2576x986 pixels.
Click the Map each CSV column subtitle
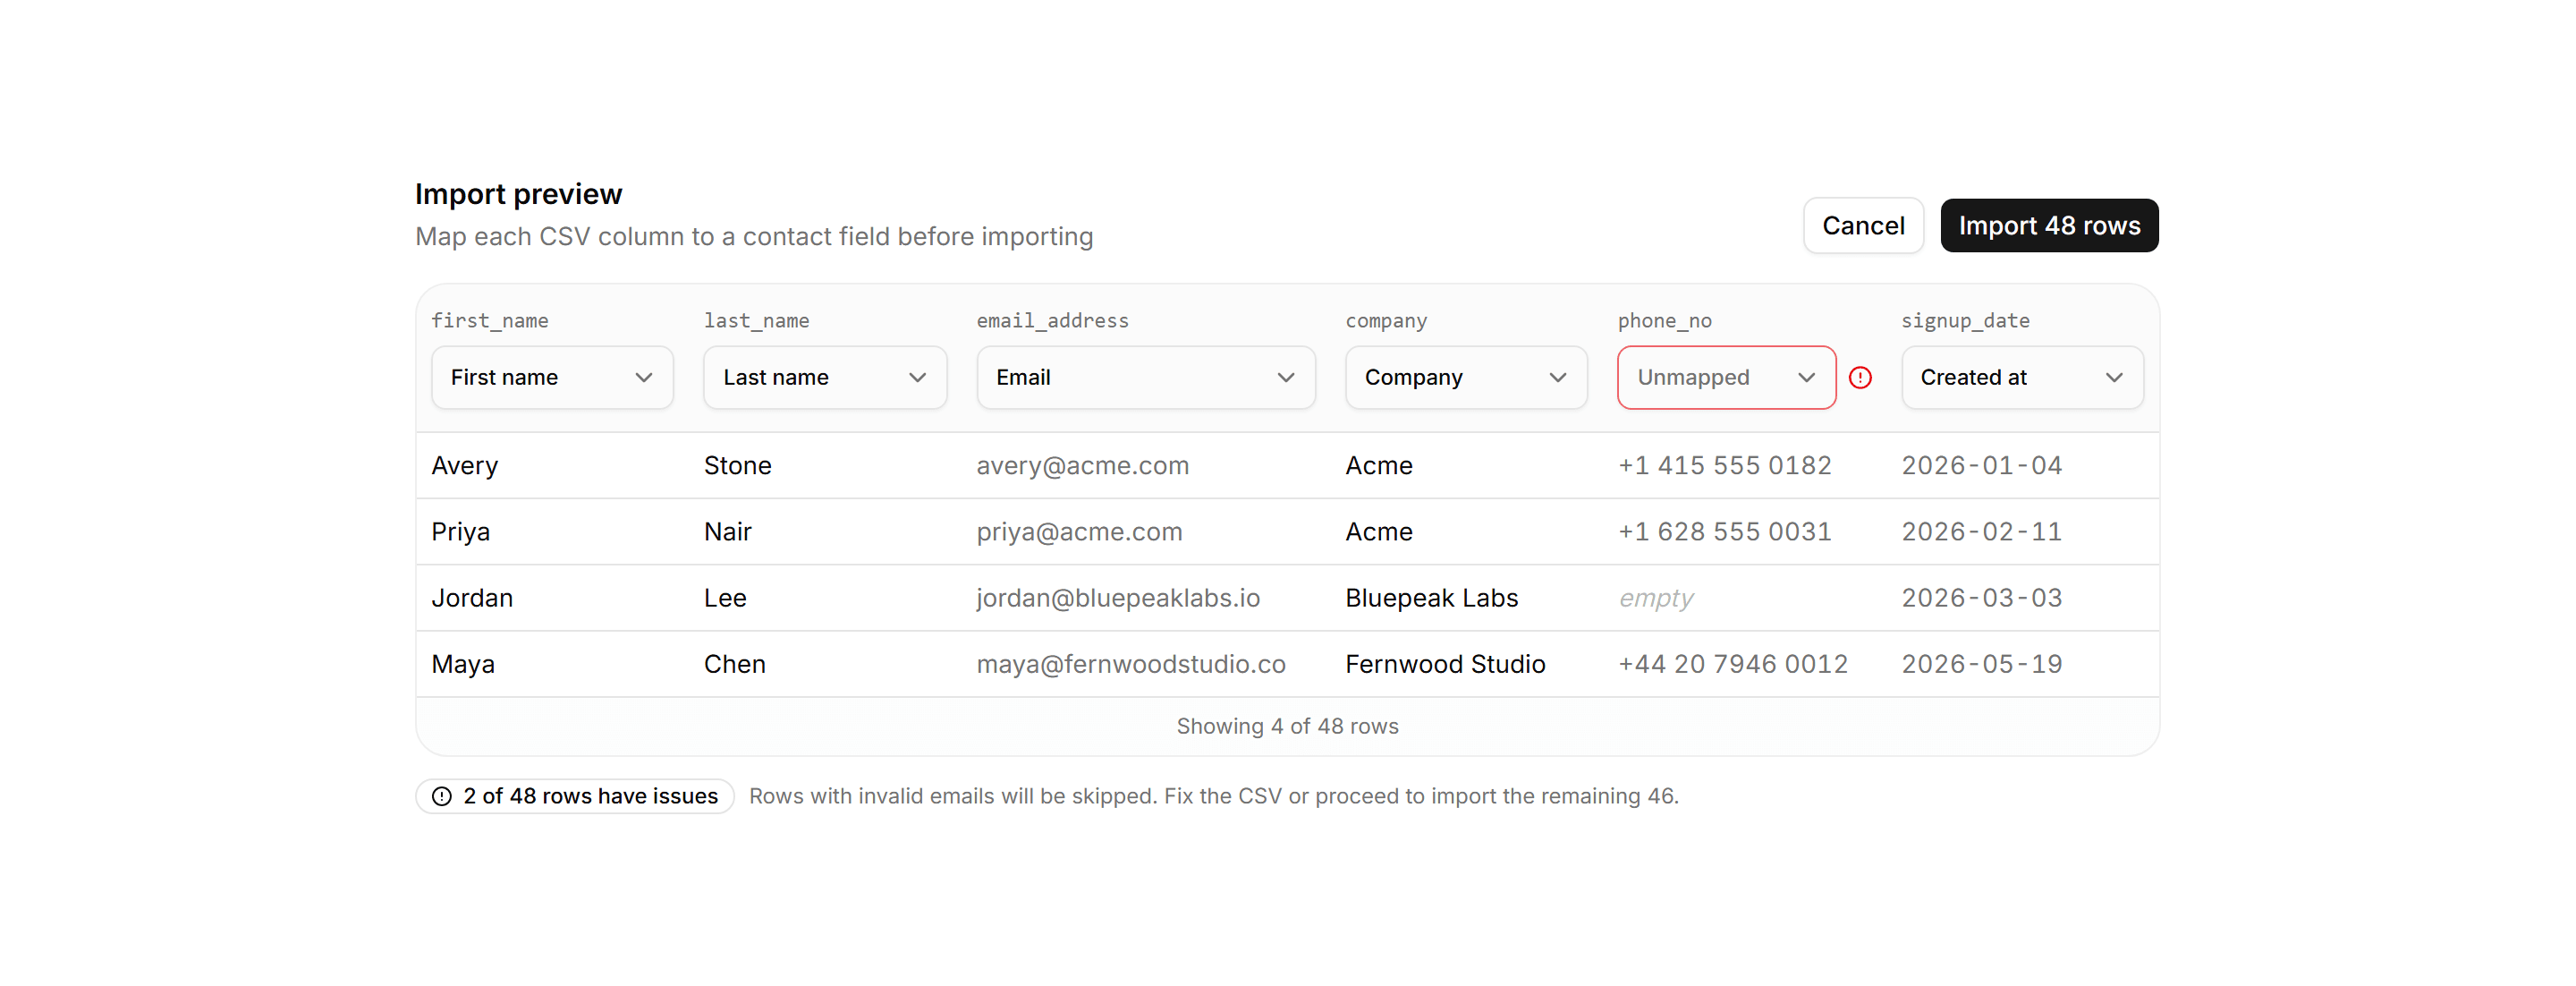coord(754,237)
